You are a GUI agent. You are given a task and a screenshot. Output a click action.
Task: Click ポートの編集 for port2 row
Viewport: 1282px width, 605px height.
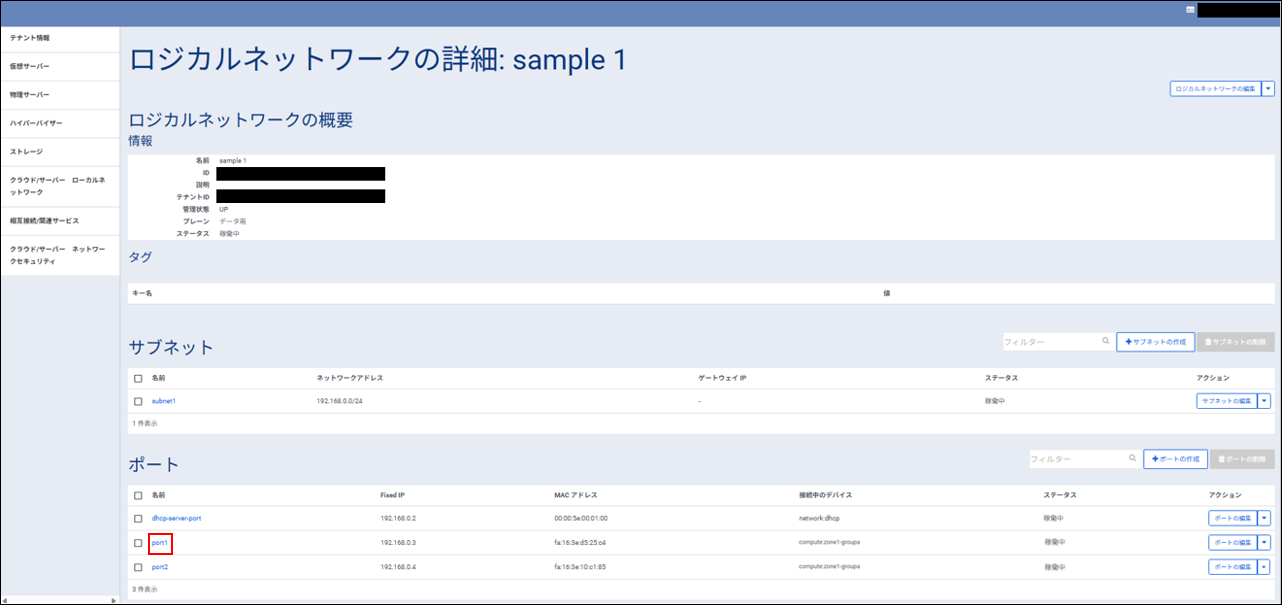tap(1232, 567)
